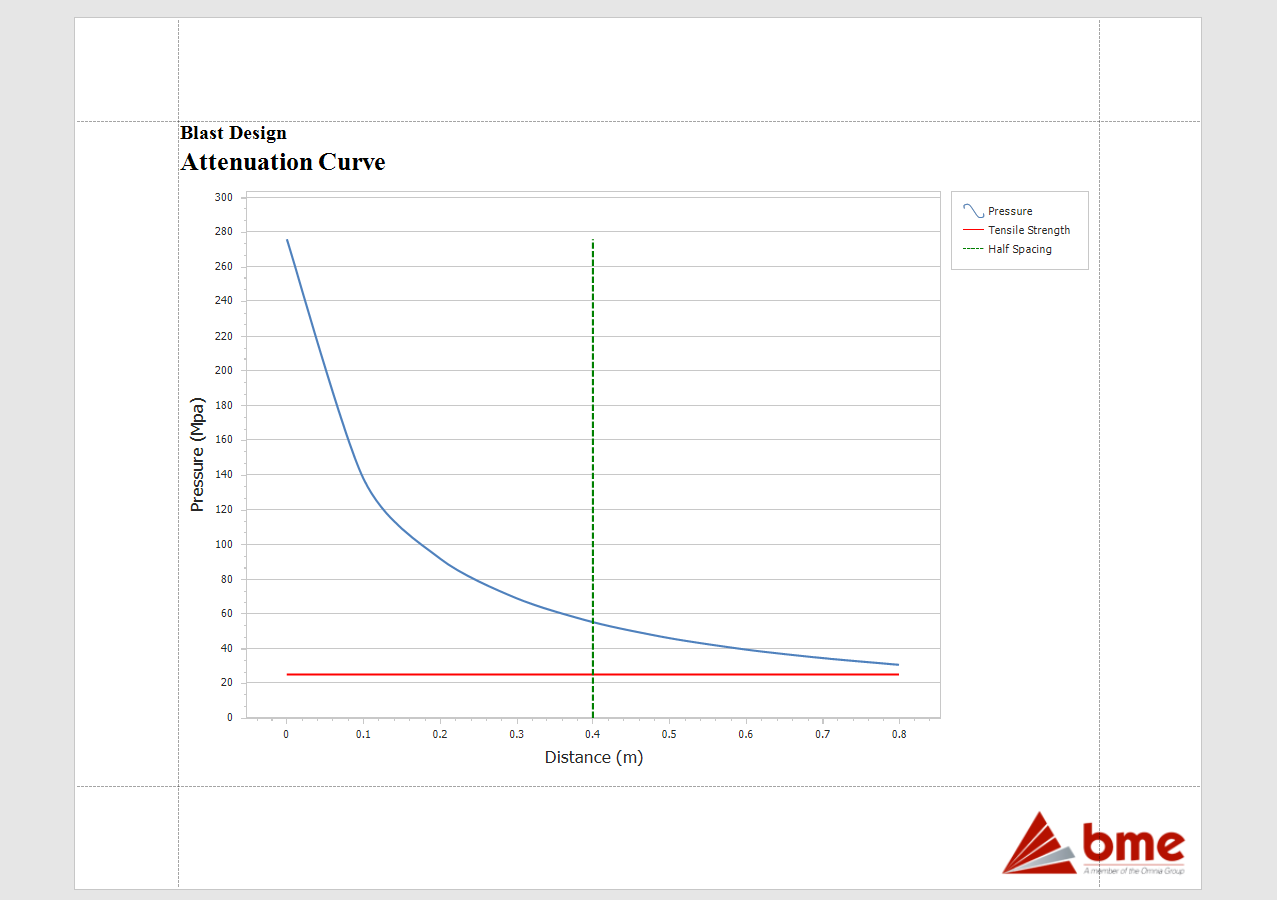Click the 300 tick label on y-axis
1277x900 pixels.
pos(223,197)
